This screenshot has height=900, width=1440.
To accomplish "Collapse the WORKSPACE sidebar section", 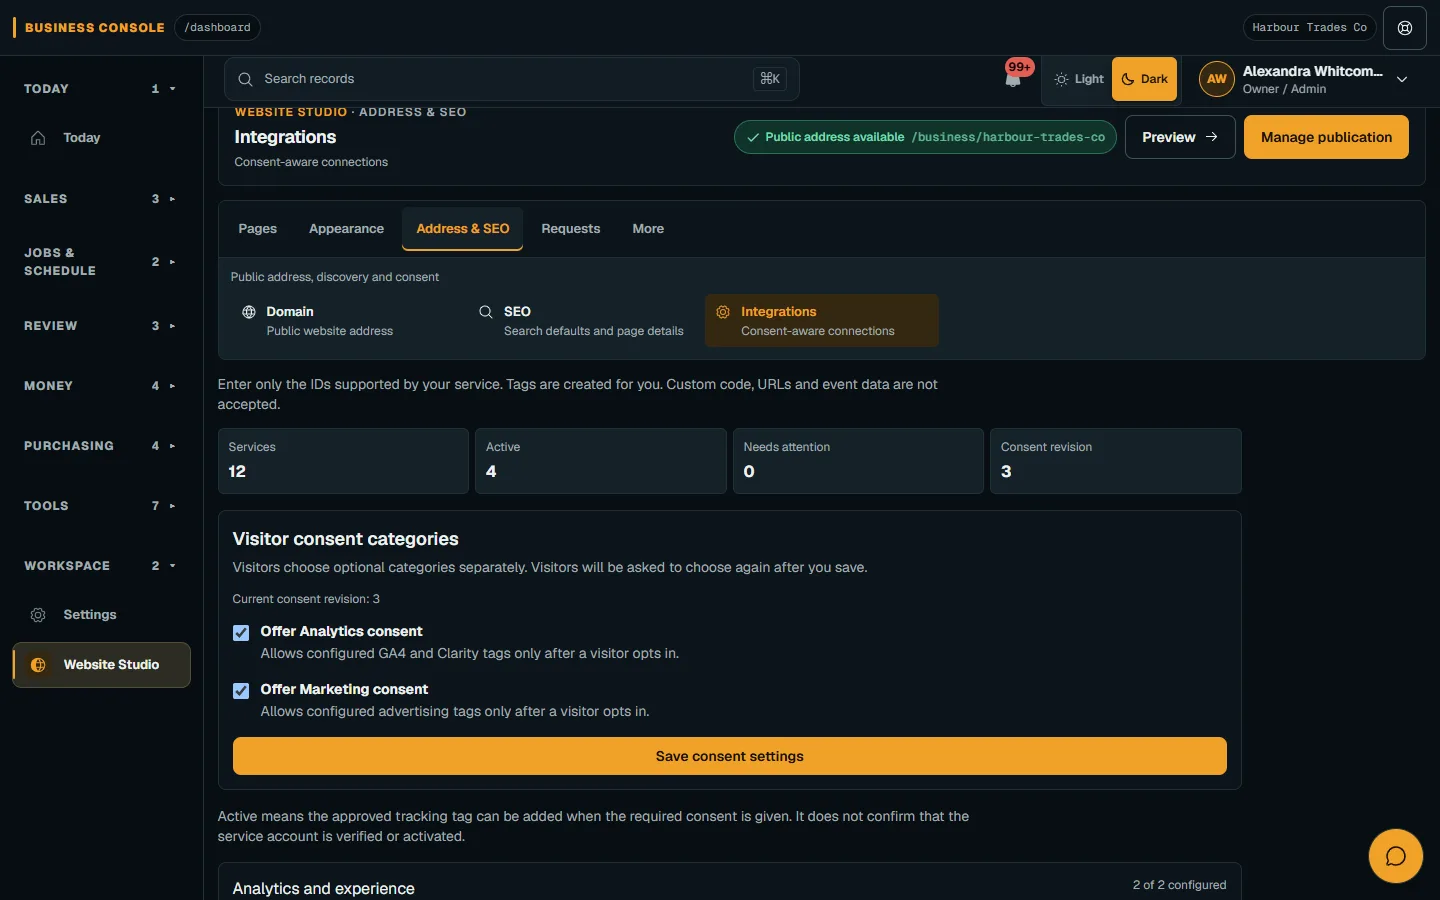I will click(100, 566).
